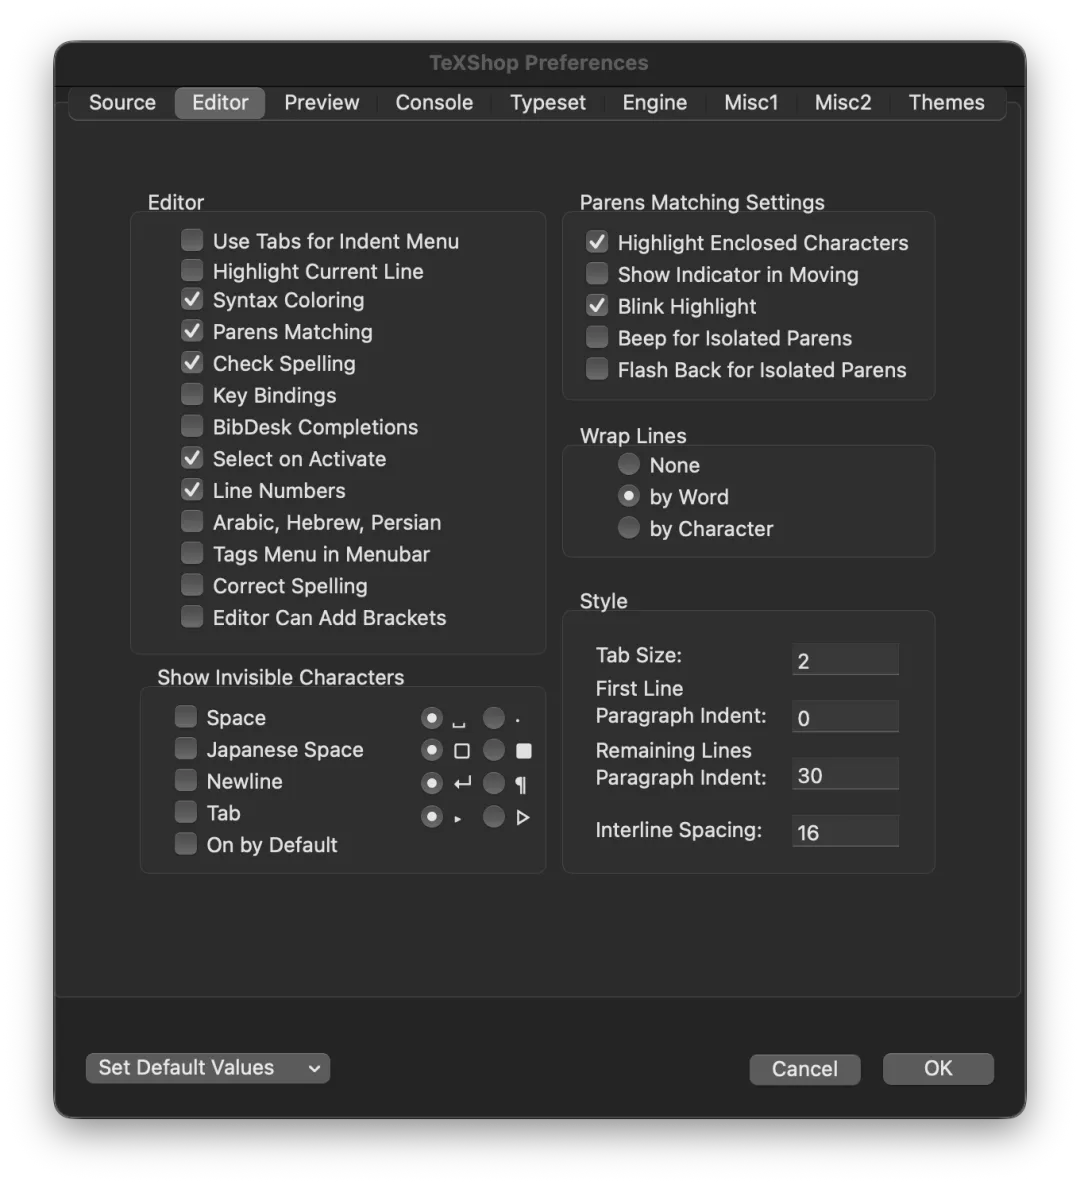Click the Tab Size field
This screenshot has width=1080, height=1185.
(845, 660)
